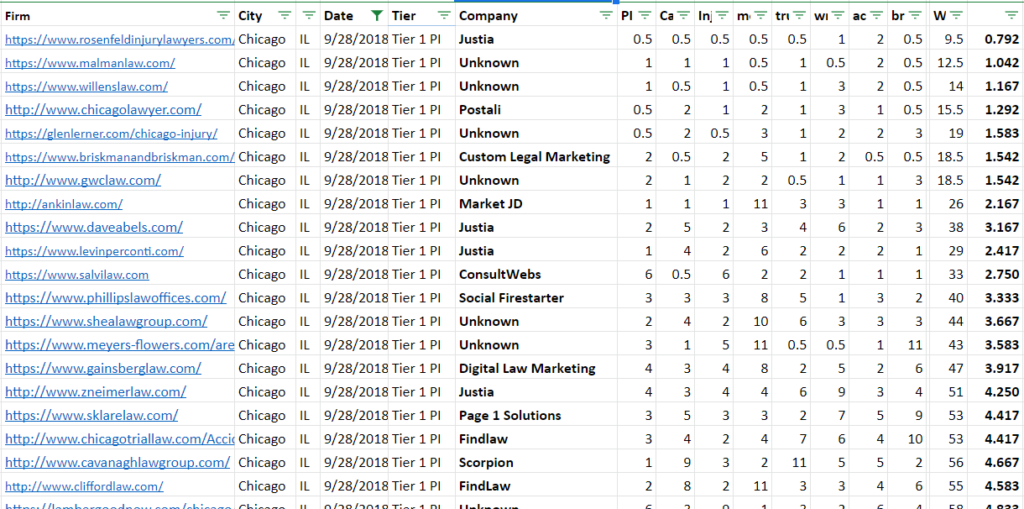1024x509 pixels.
Task: Select the "Page 1 Solutions" cell
Action: coord(510,416)
